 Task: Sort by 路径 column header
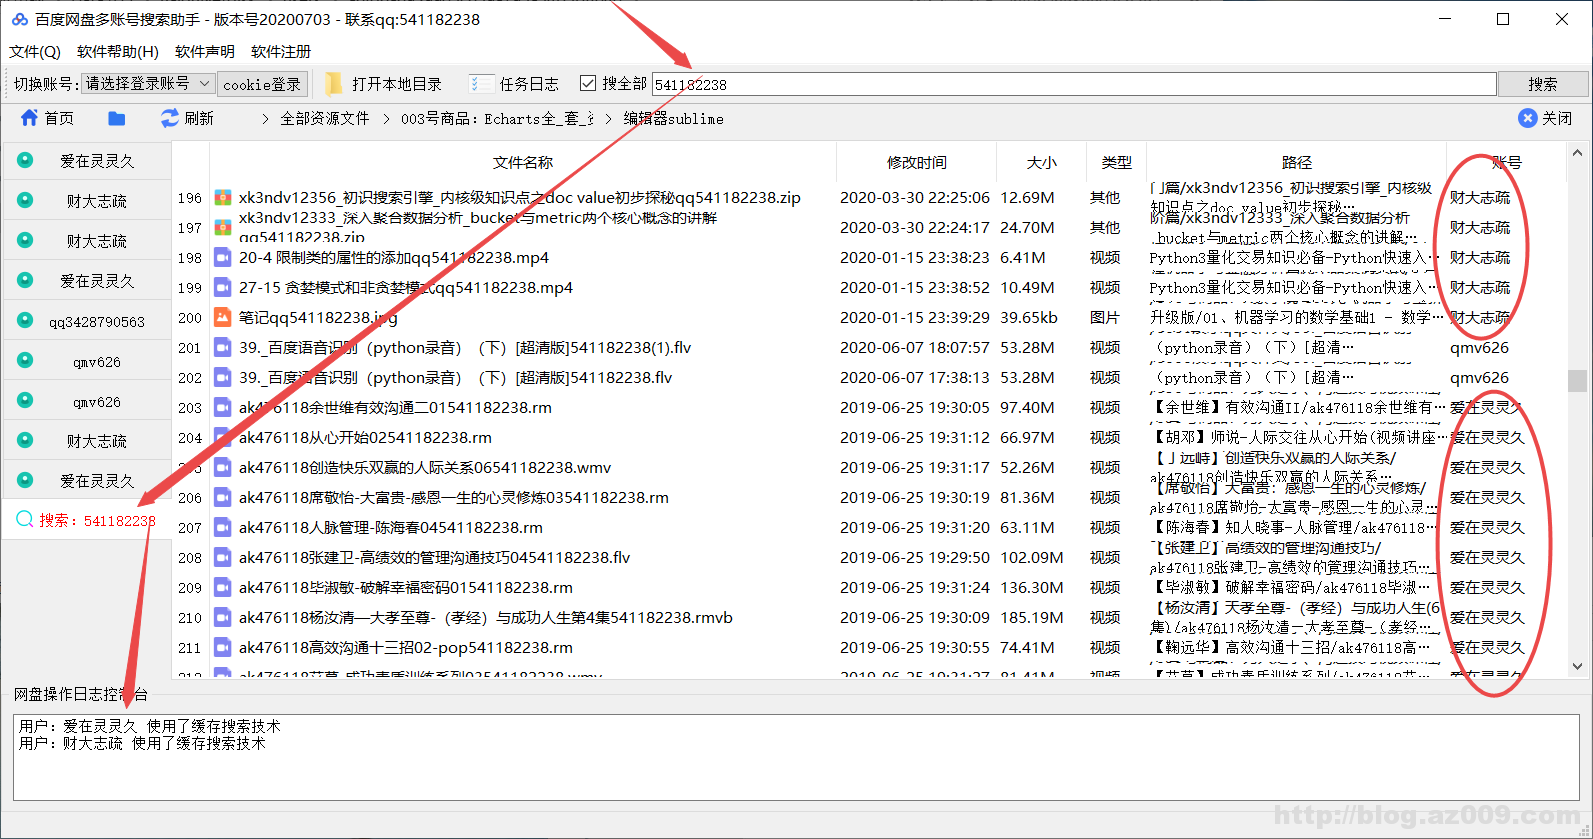point(1297,162)
